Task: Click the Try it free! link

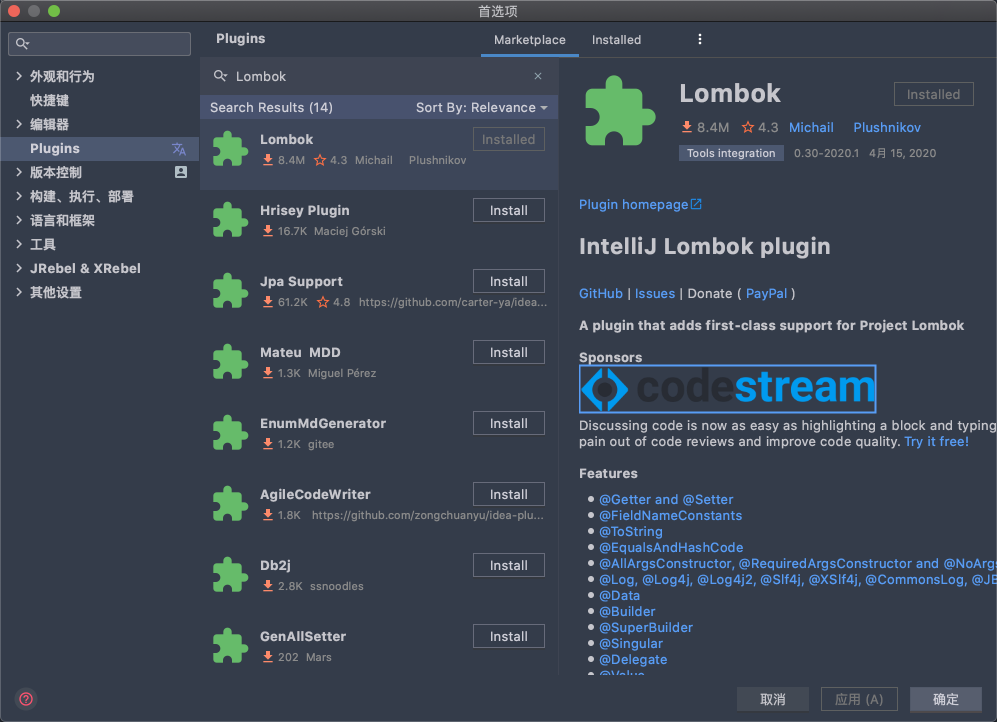Action: (x=937, y=442)
